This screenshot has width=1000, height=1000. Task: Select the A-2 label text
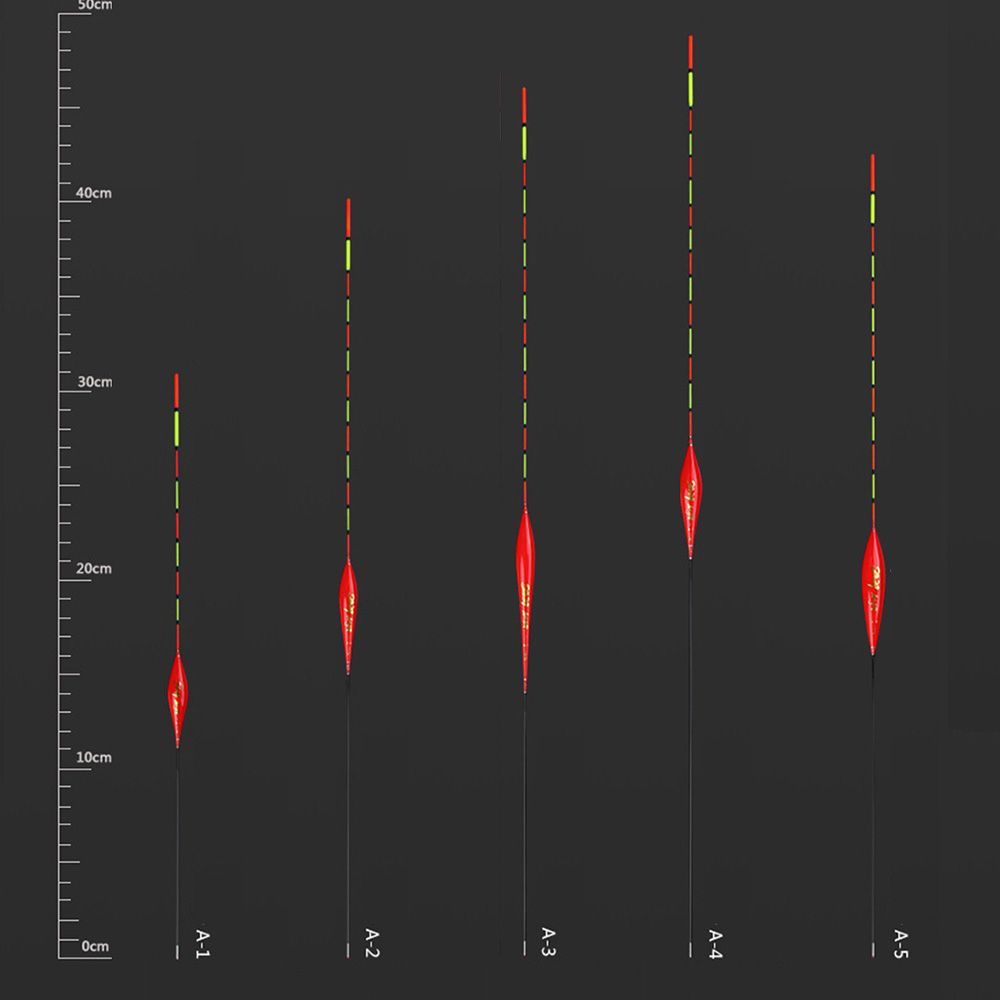[372, 943]
